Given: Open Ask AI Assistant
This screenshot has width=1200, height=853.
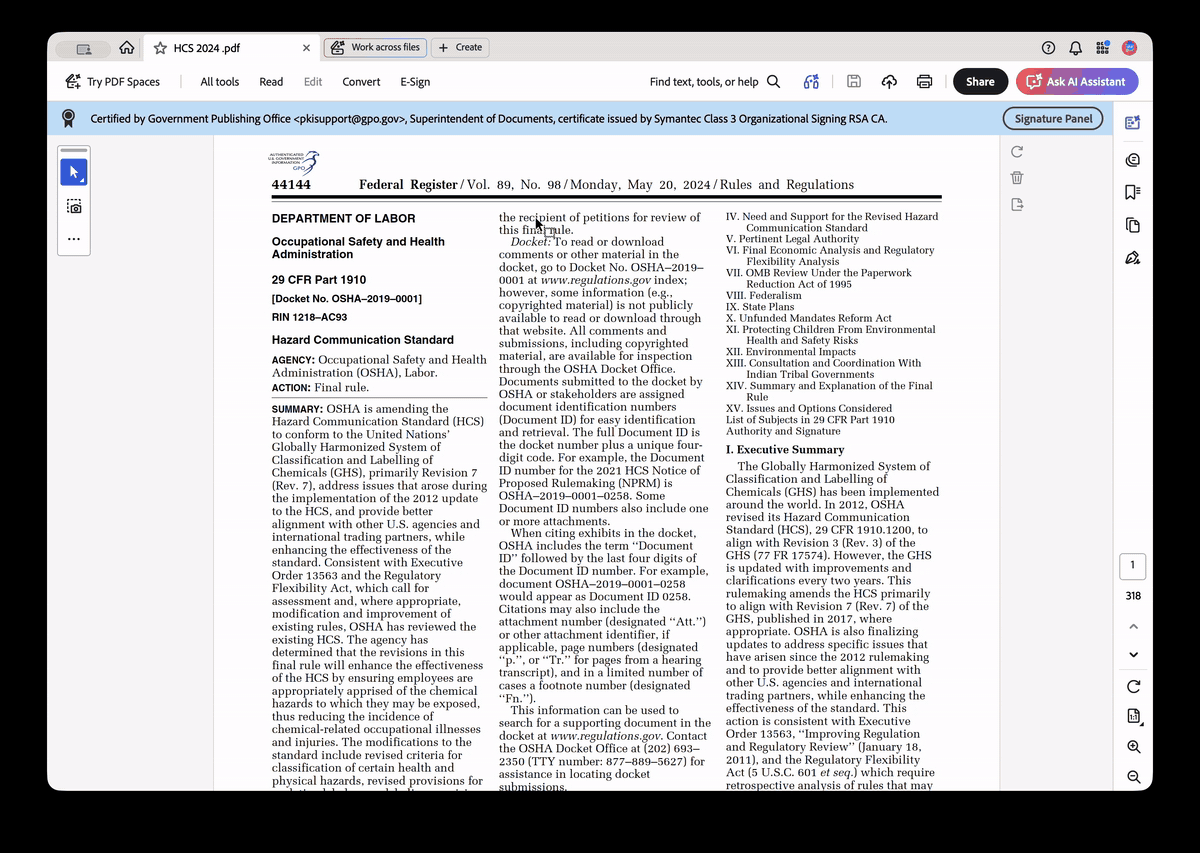Looking at the screenshot, I should click(x=1077, y=82).
